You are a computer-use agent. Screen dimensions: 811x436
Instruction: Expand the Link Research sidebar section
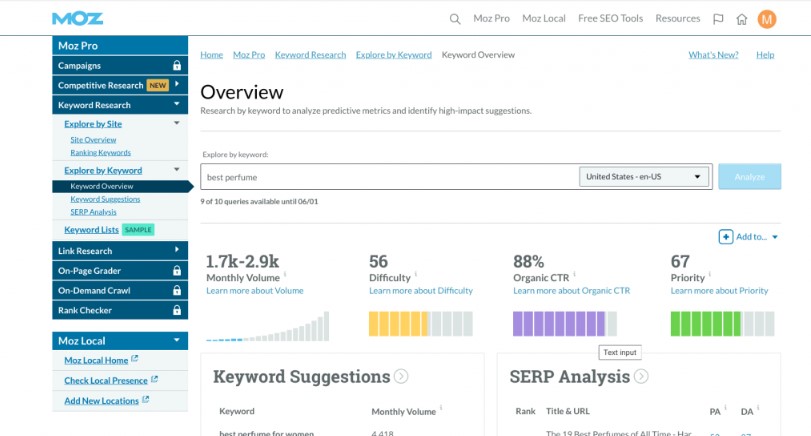click(x=177, y=250)
